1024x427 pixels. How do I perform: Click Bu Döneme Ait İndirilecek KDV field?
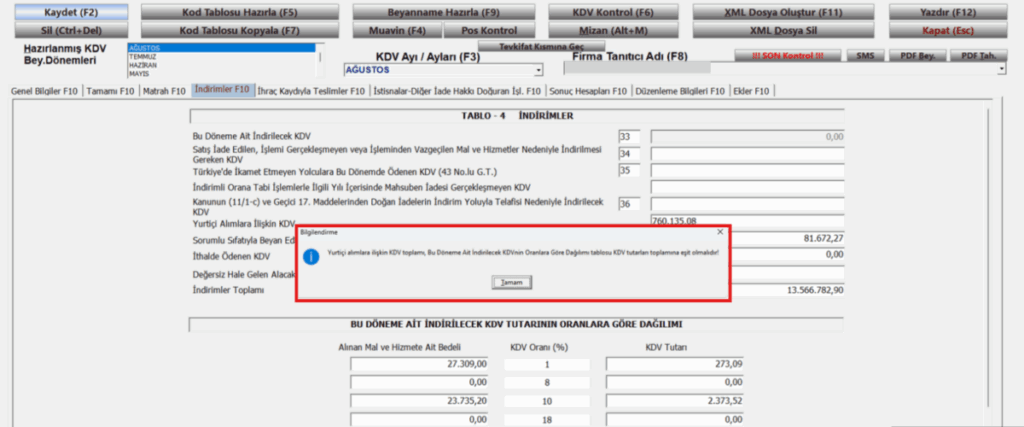(748, 137)
